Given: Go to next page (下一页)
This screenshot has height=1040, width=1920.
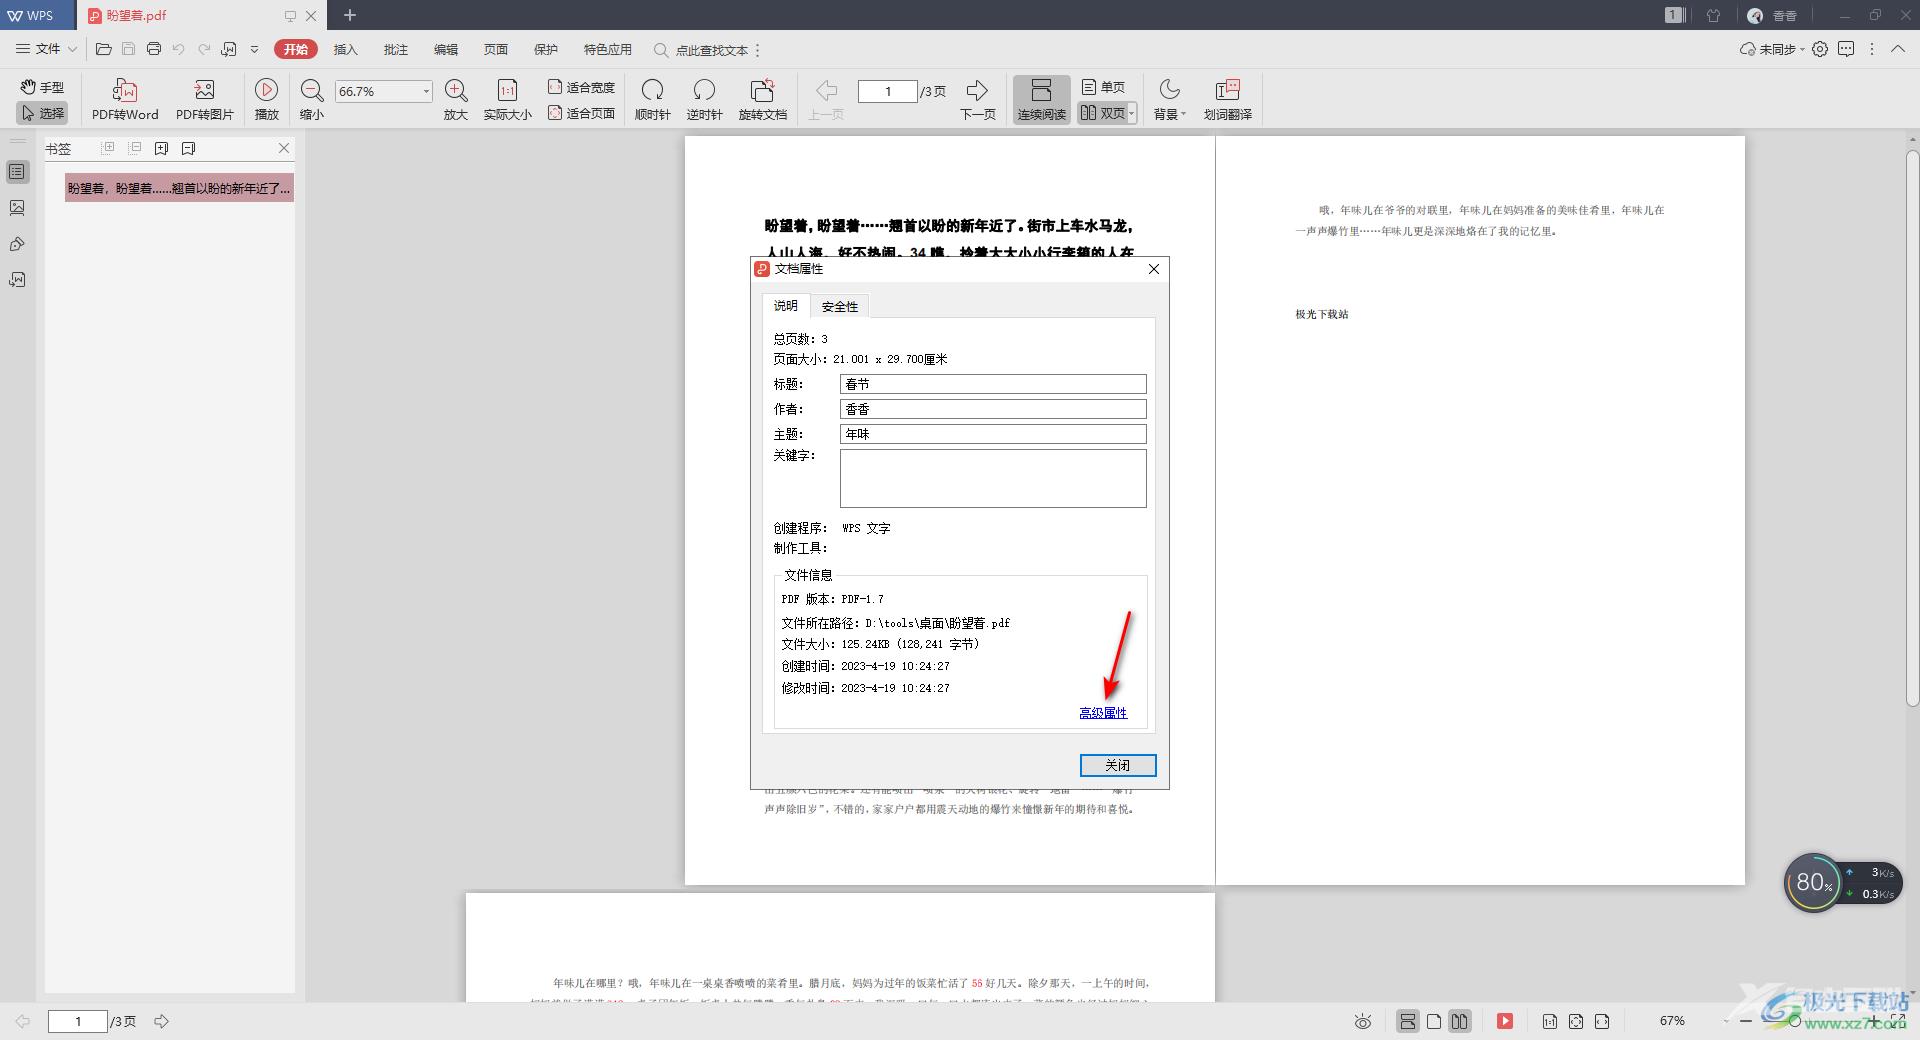Looking at the screenshot, I should click(977, 100).
